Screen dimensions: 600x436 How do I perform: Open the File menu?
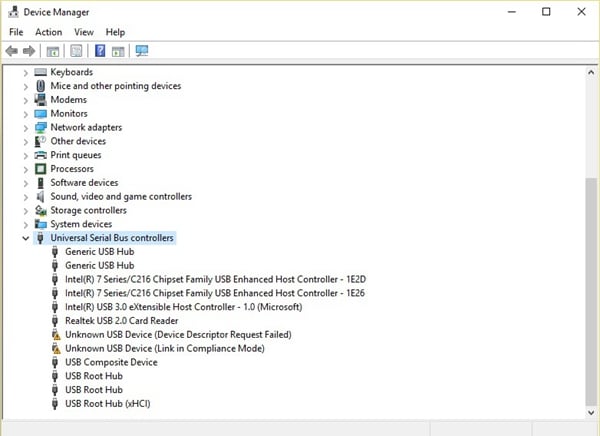pos(16,32)
